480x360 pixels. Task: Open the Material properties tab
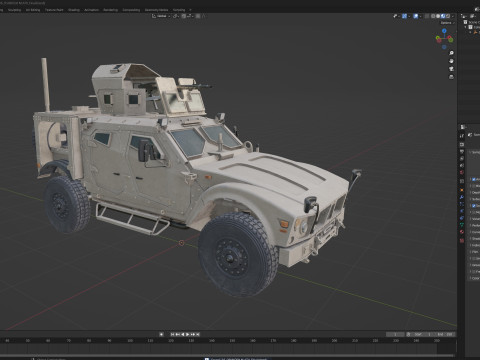(462, 231)
